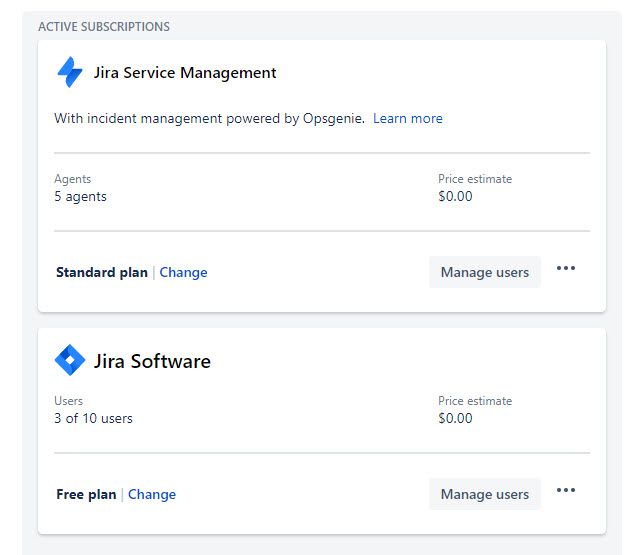Click the incident management powered by Opsgenie text
This screenshot has height=555, width=638.
click(210, 118)
